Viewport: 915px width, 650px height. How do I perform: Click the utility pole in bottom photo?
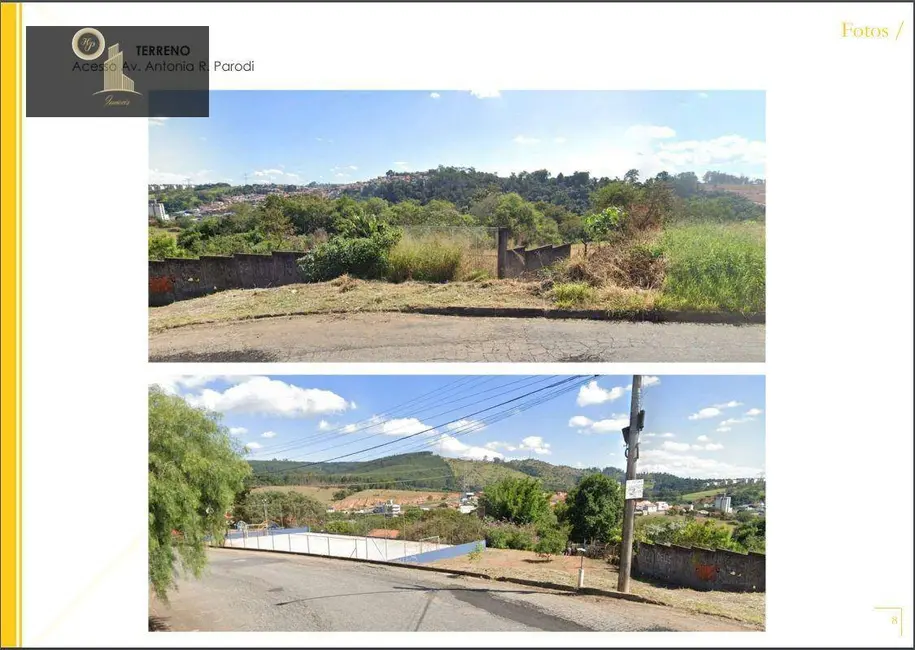631,484
